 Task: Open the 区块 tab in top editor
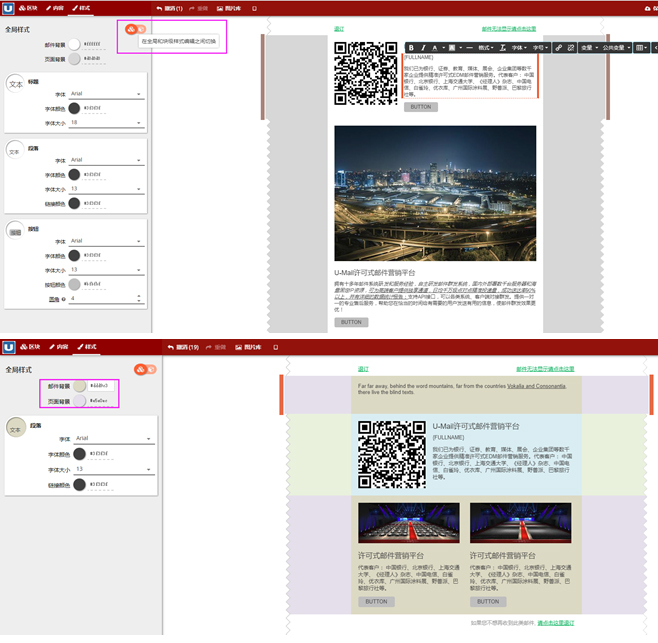pos(29,8)
